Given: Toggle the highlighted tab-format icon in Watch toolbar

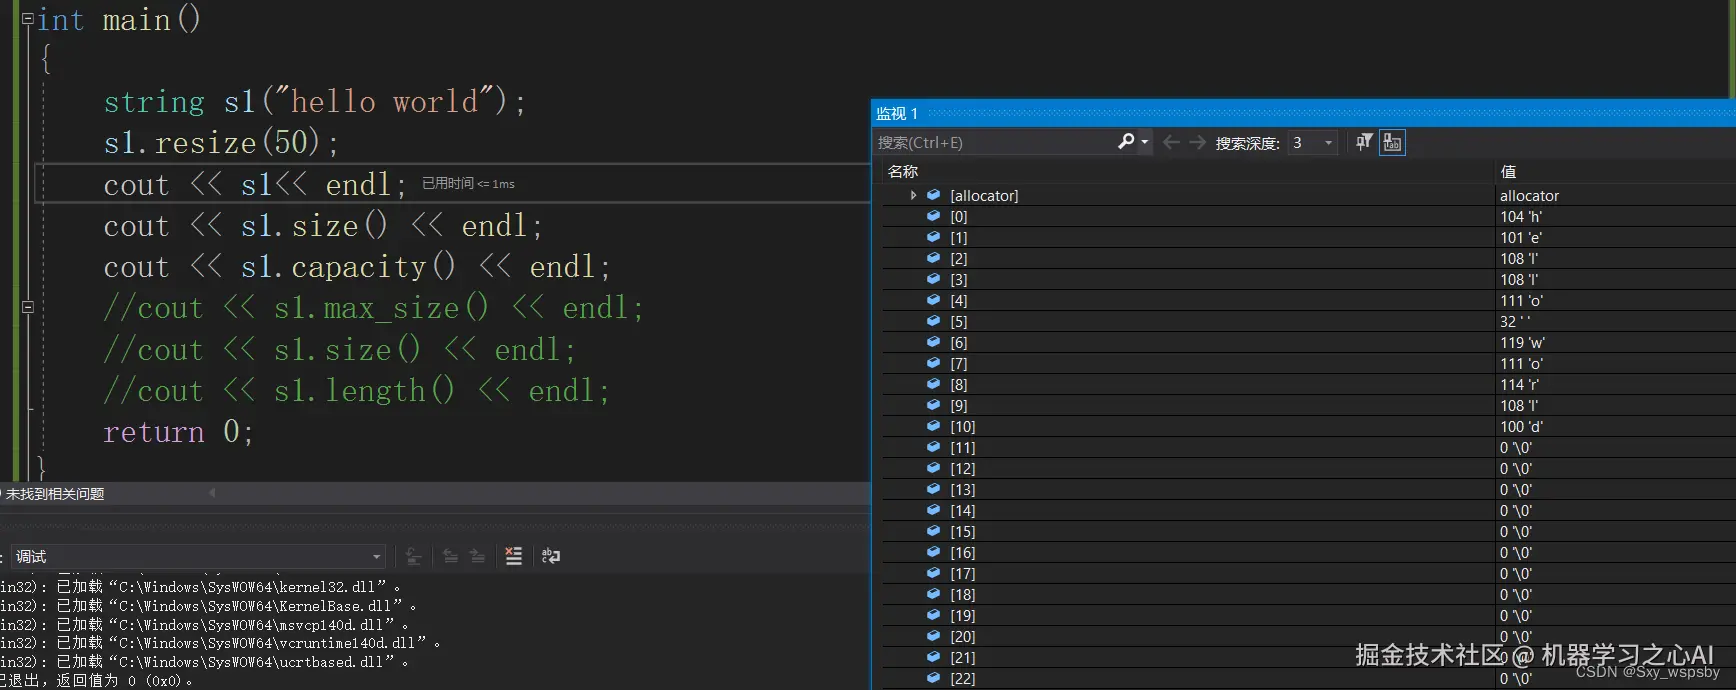Looking at the screenshot, I should coord(1392,143).
